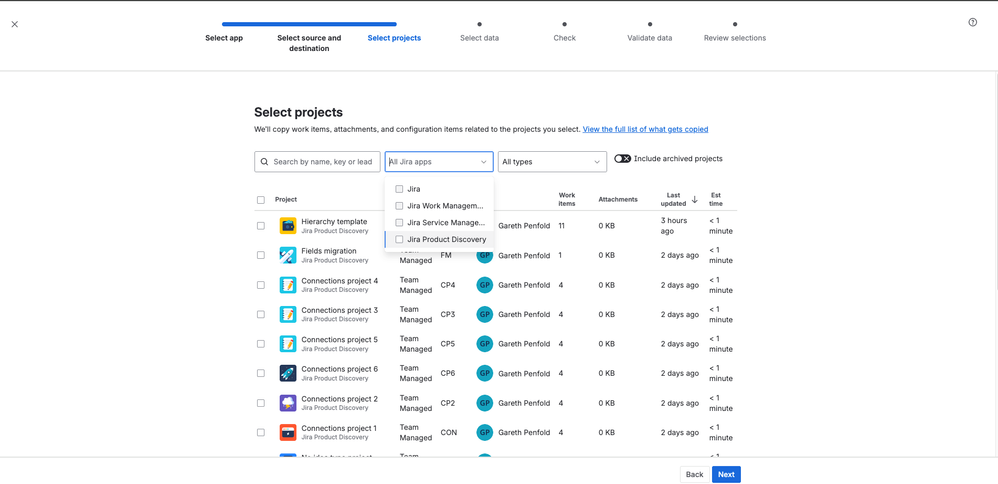Go to Select app step
This screenshot has width=998, height=484.
(x=224, y=38)
